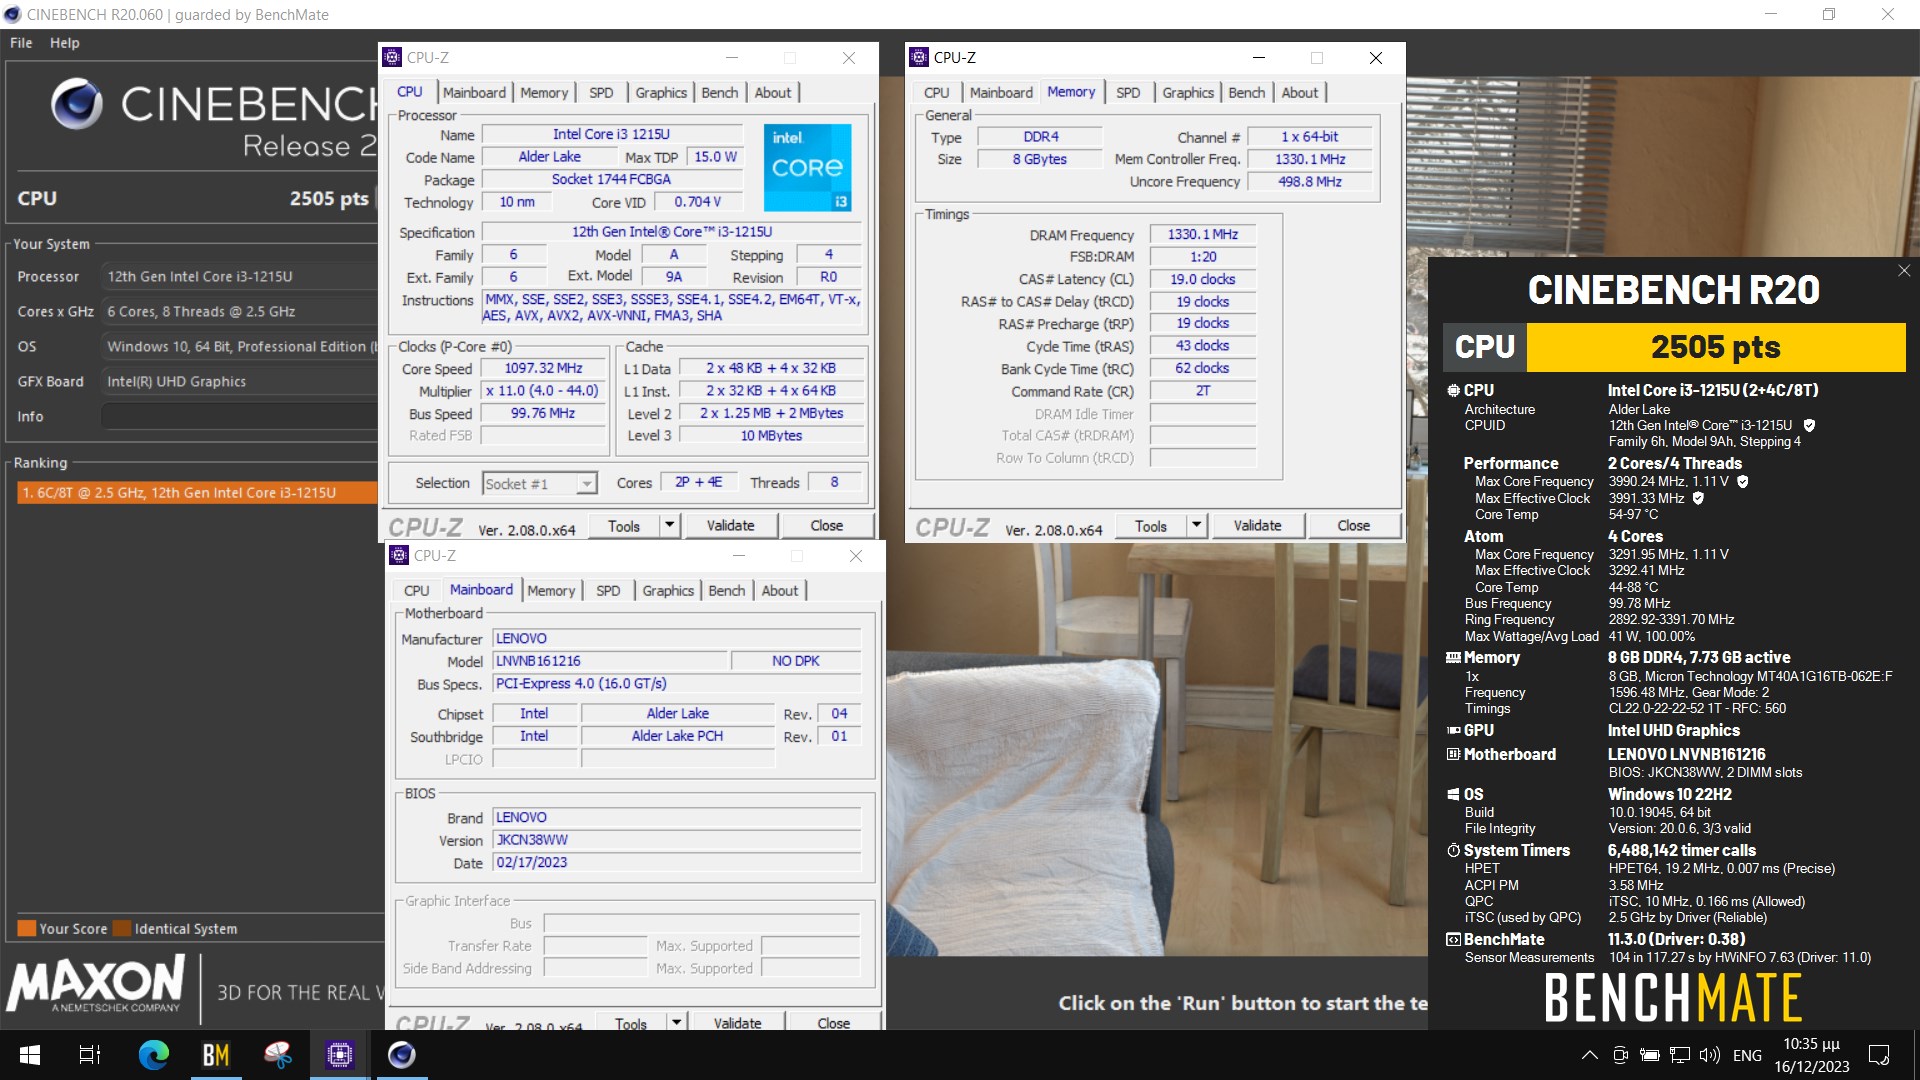This screenshot has width=1920, height=1080.
Task: Click the Info field in Cinebench
Action: (x=238, y=416)
